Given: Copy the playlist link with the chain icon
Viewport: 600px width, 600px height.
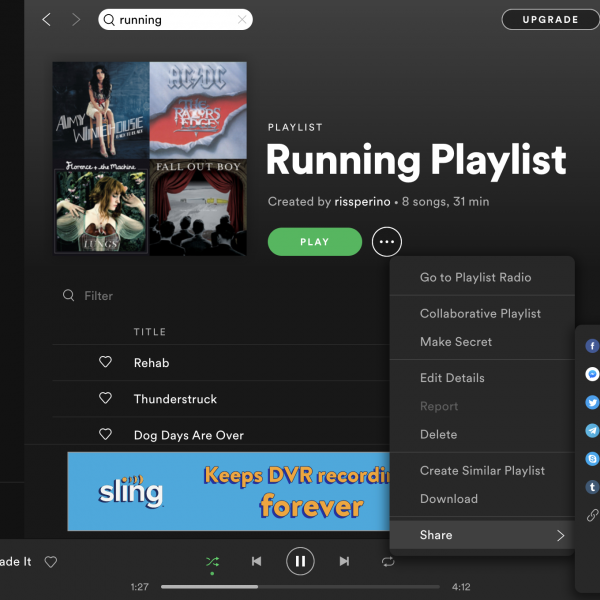Looking at the screenshot, I should [x=592, y=515].
